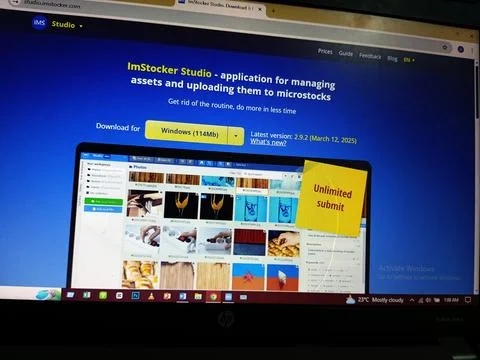Open the Prices page
Image resolution: width=480 pixels, height=360 pixels.
pos(325,51)
